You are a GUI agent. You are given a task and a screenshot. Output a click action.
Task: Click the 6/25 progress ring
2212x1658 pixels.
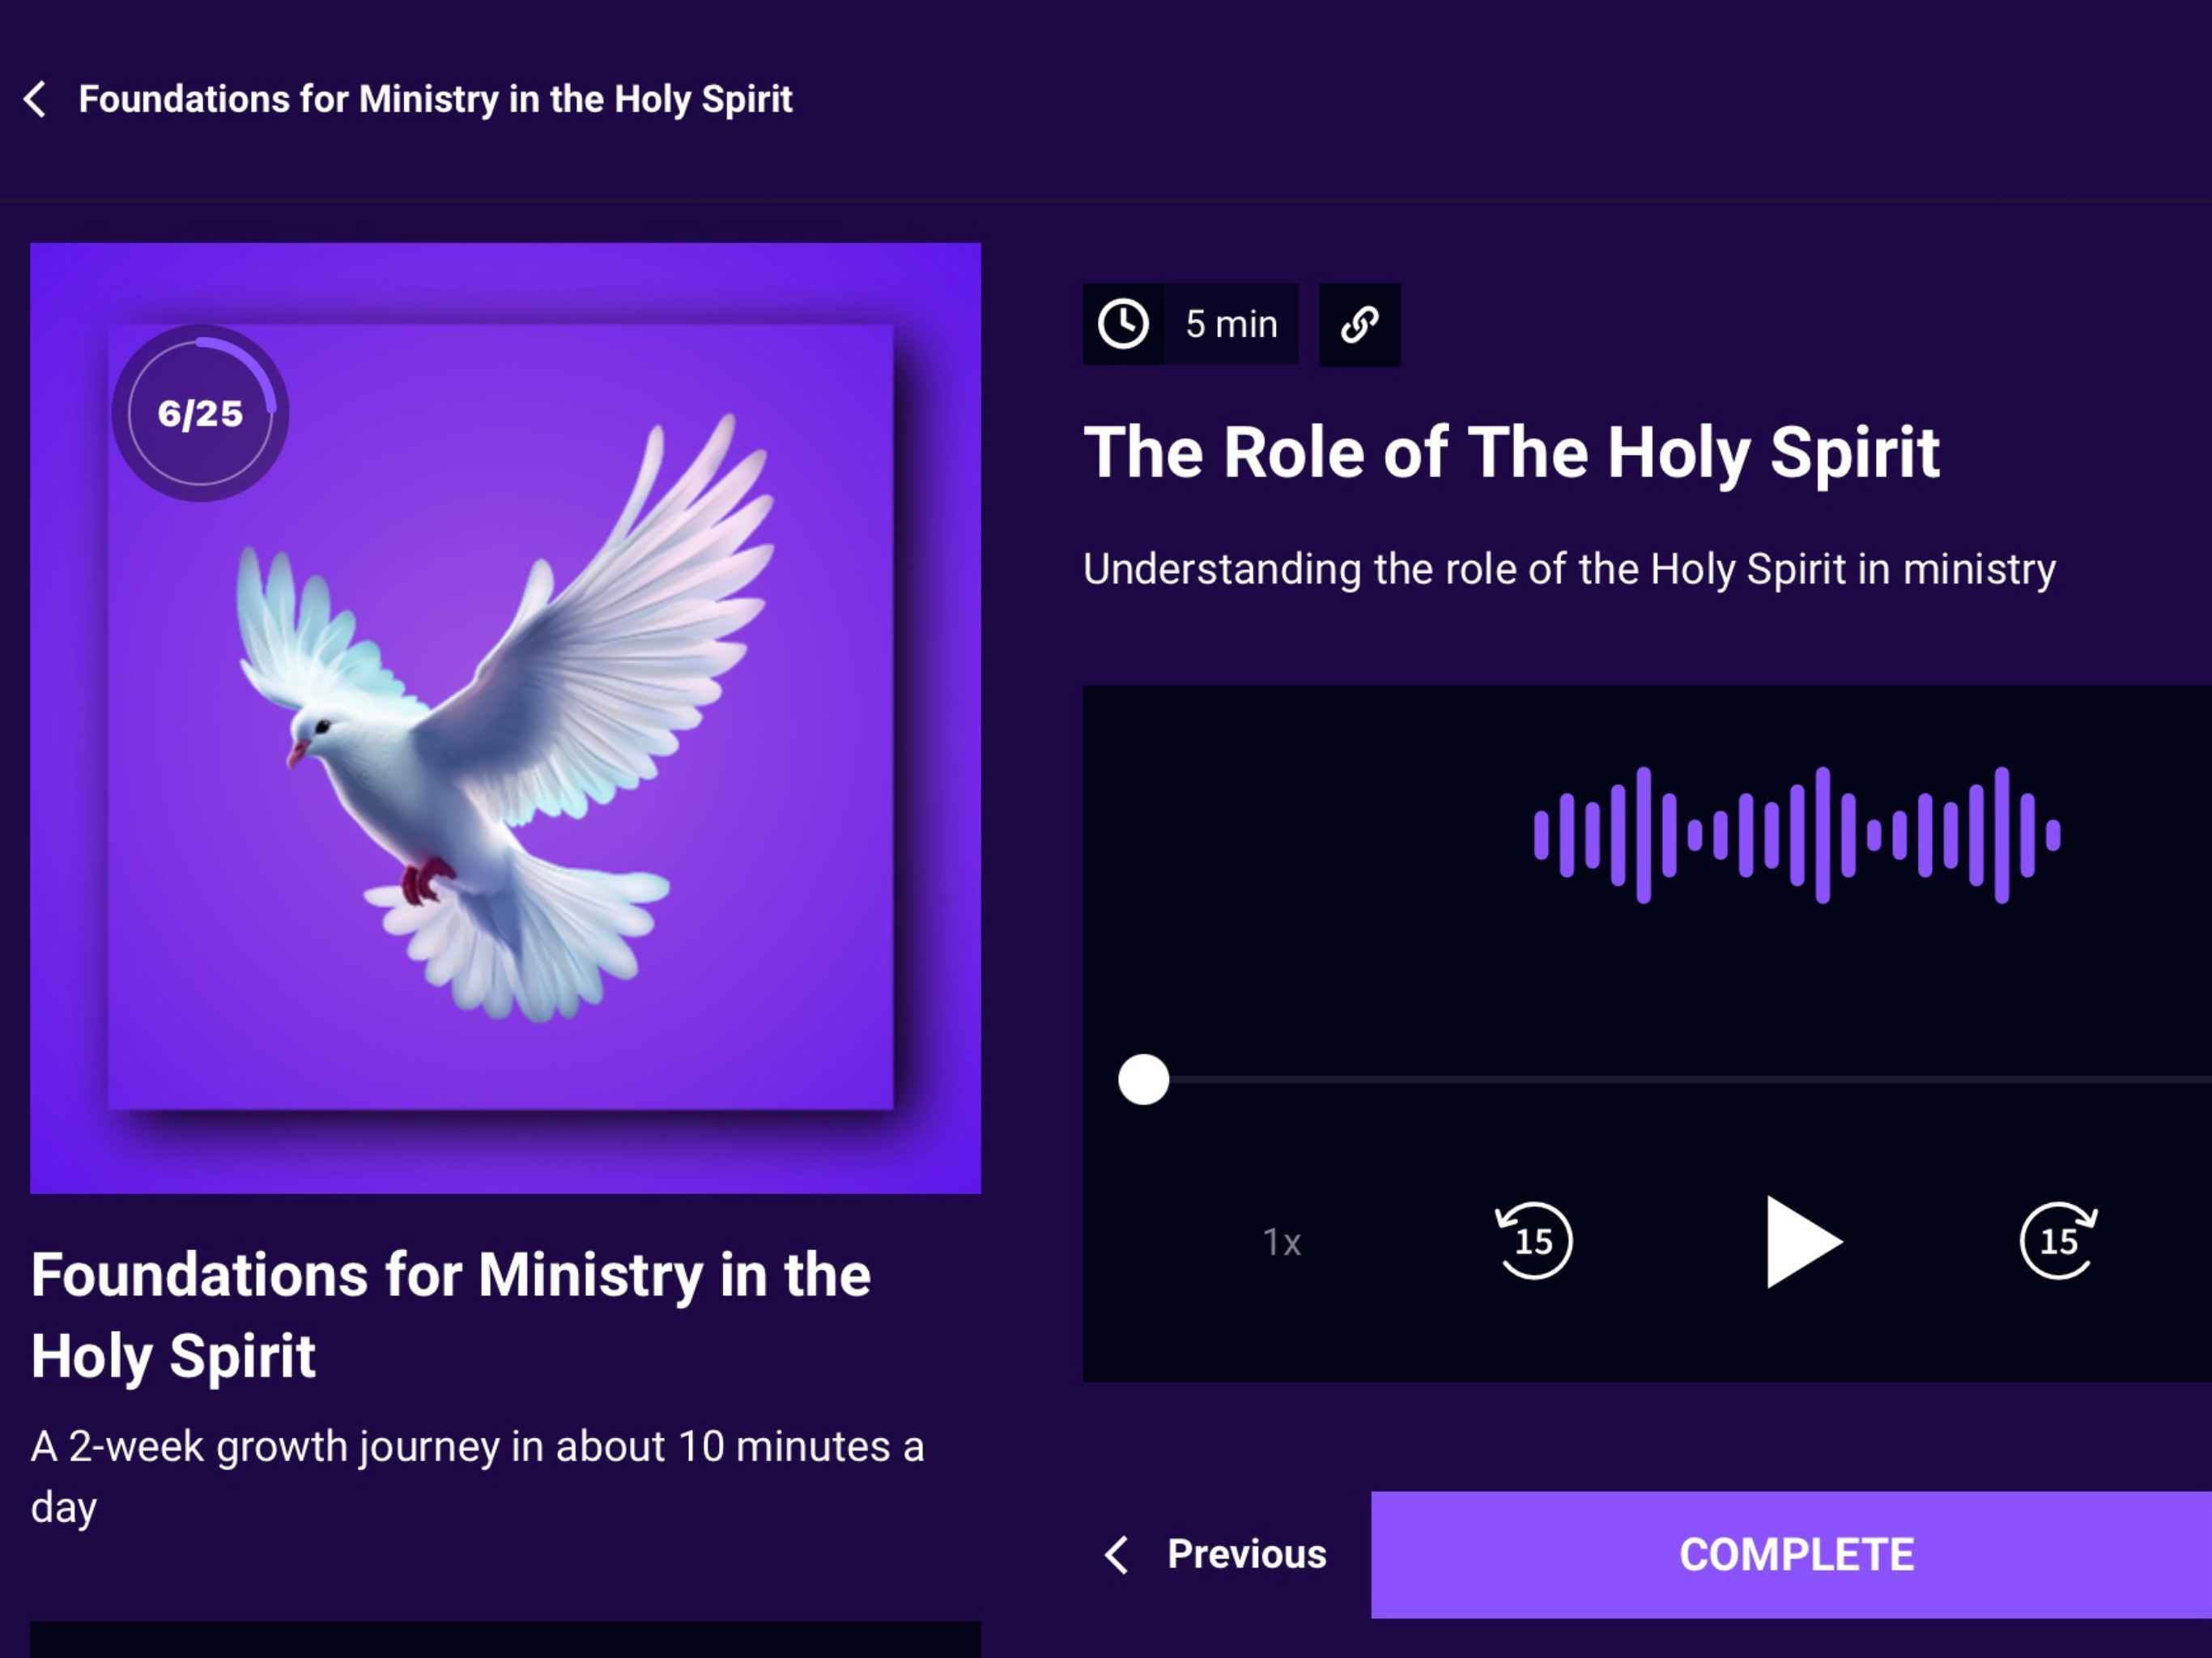point(200,413)
